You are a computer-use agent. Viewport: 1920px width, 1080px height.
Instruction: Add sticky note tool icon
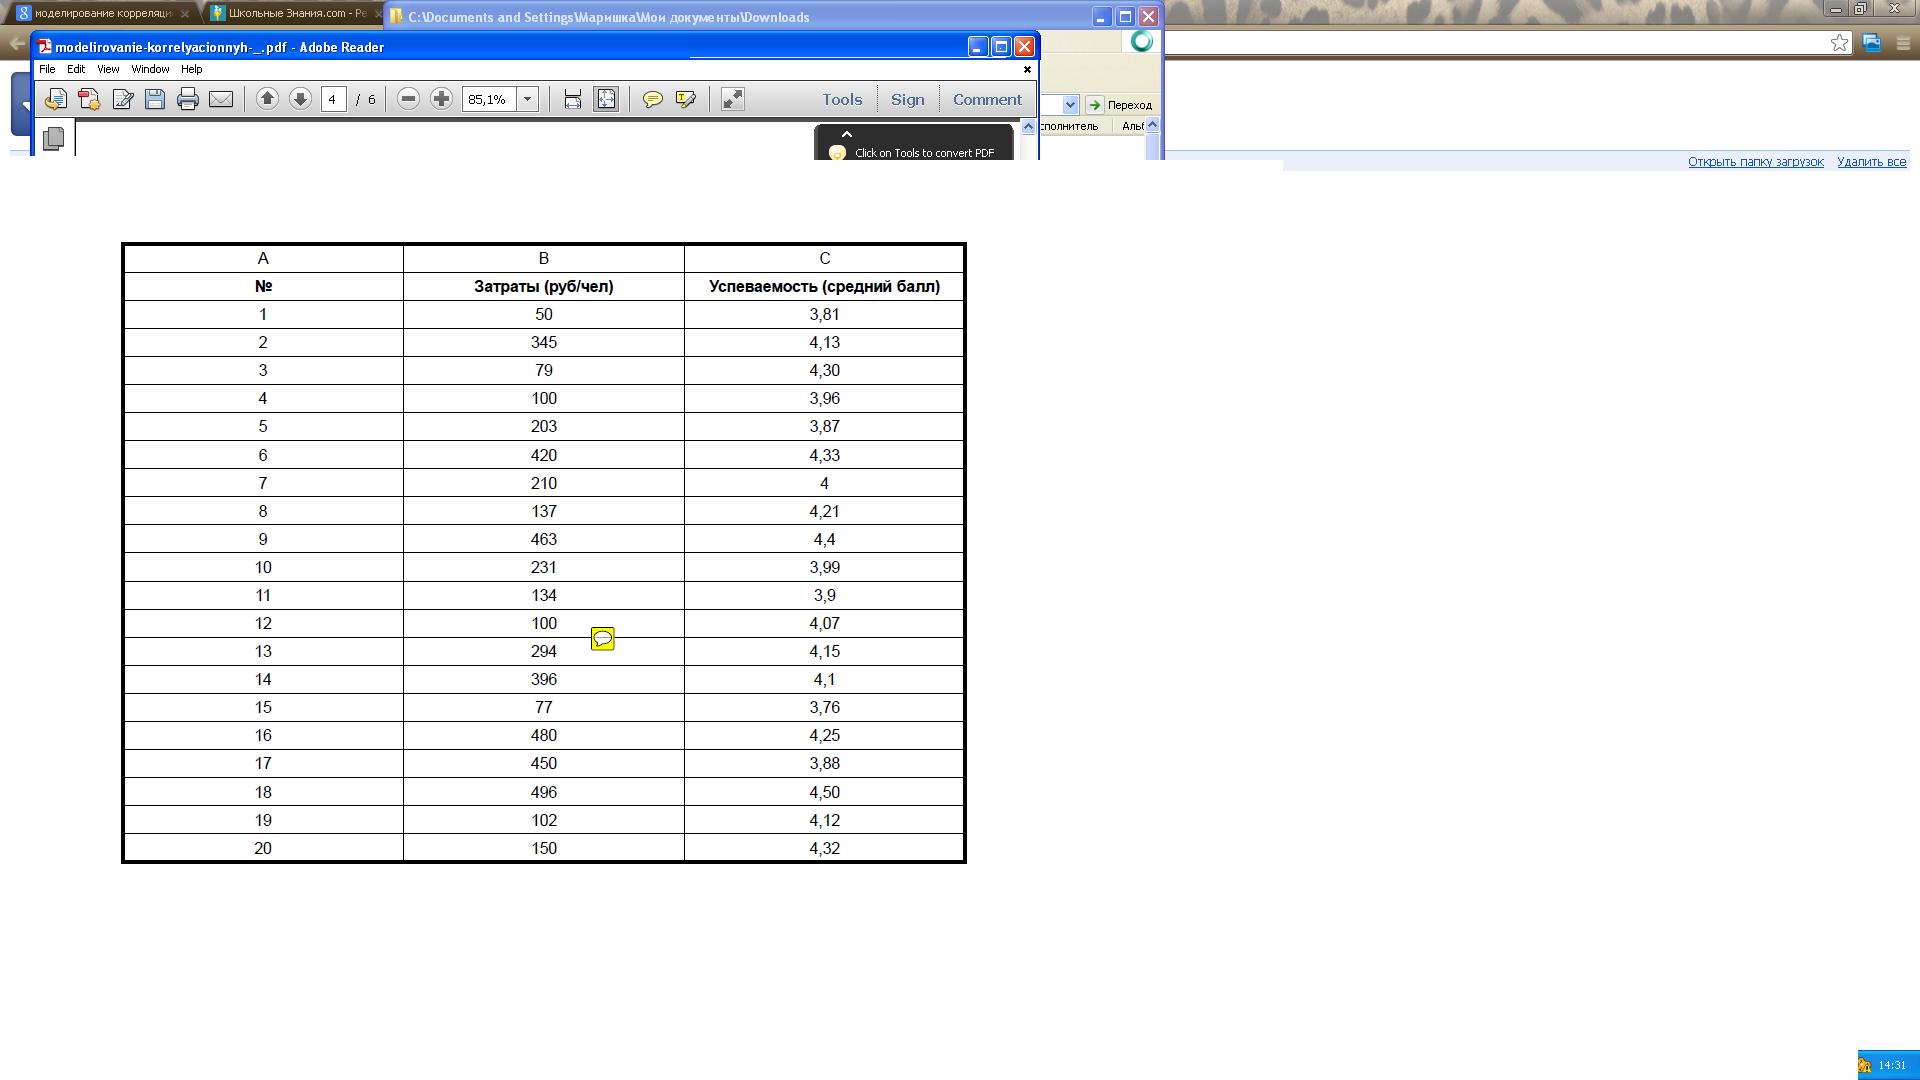[x=652, y=99]
